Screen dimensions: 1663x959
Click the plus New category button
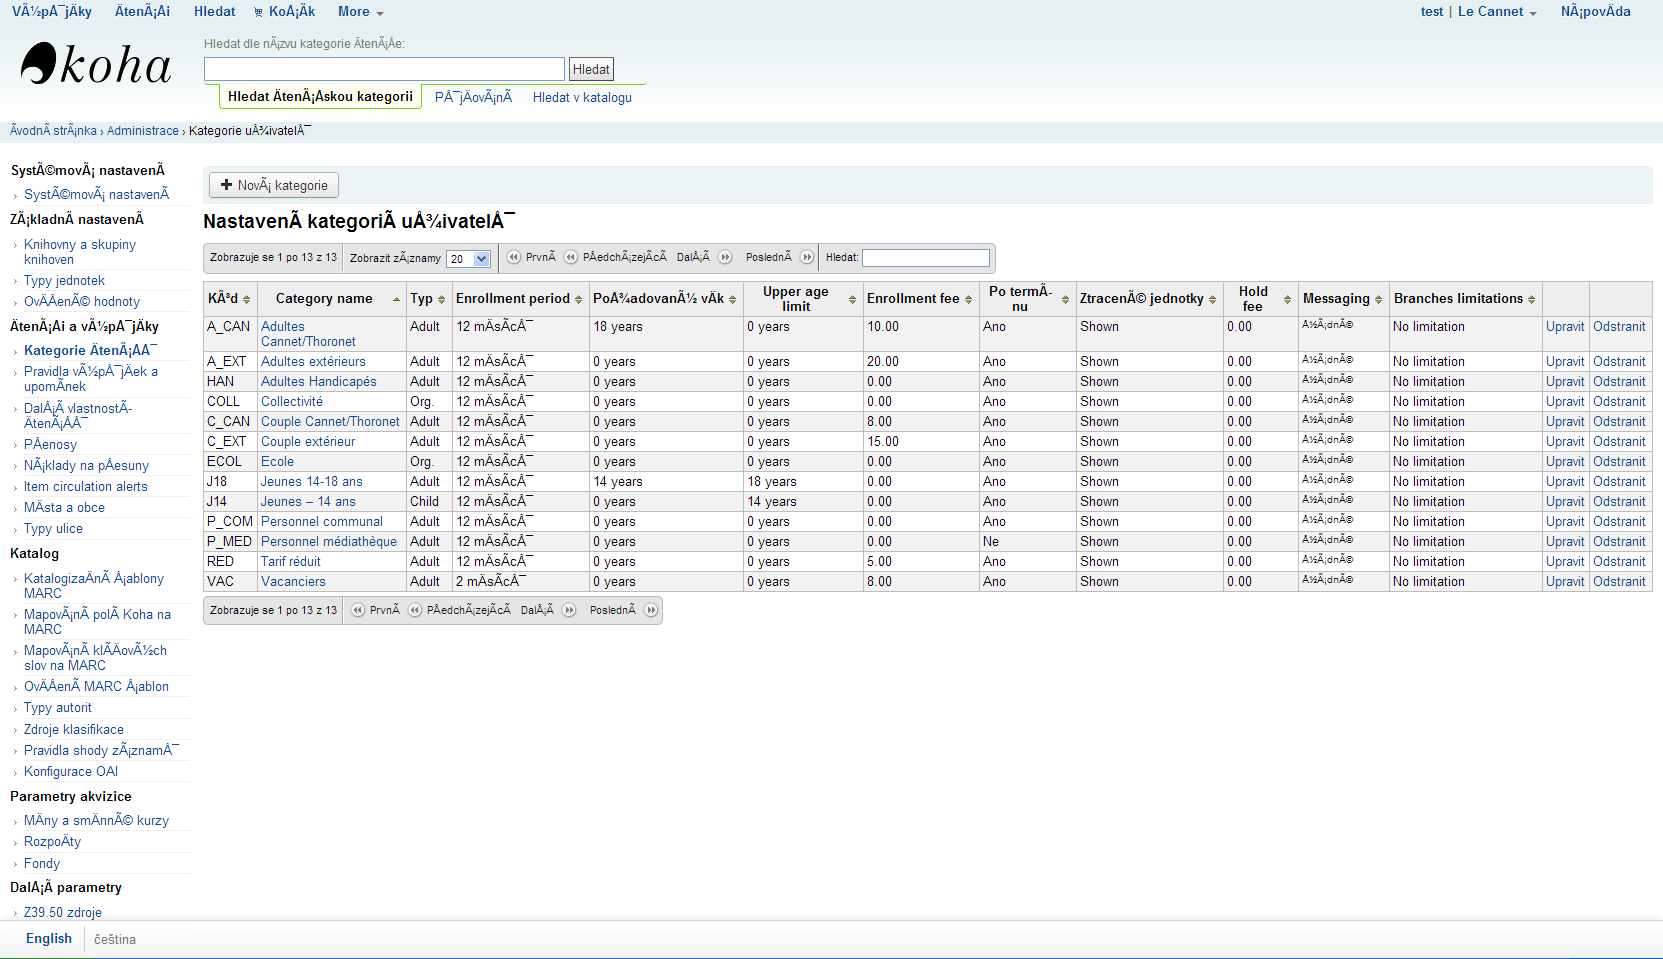274,185
